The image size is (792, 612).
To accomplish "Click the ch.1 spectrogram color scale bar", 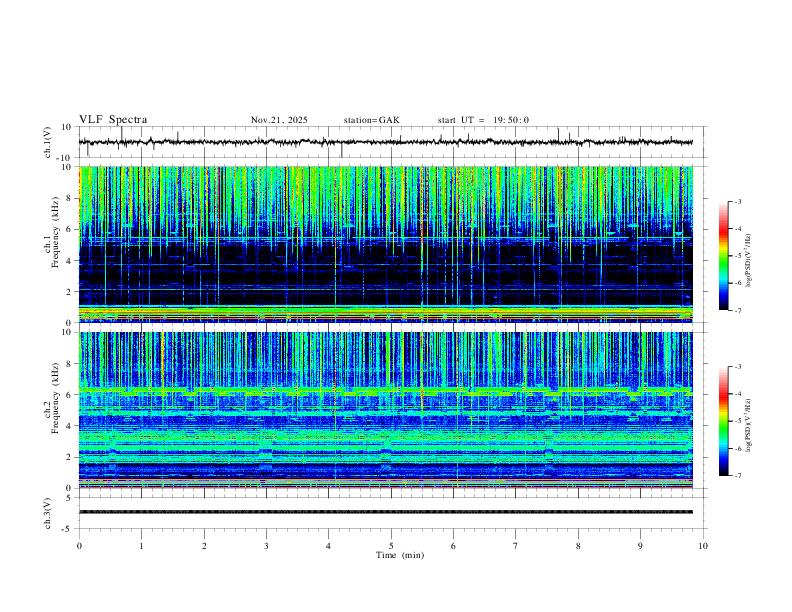I will click(723, 256).
